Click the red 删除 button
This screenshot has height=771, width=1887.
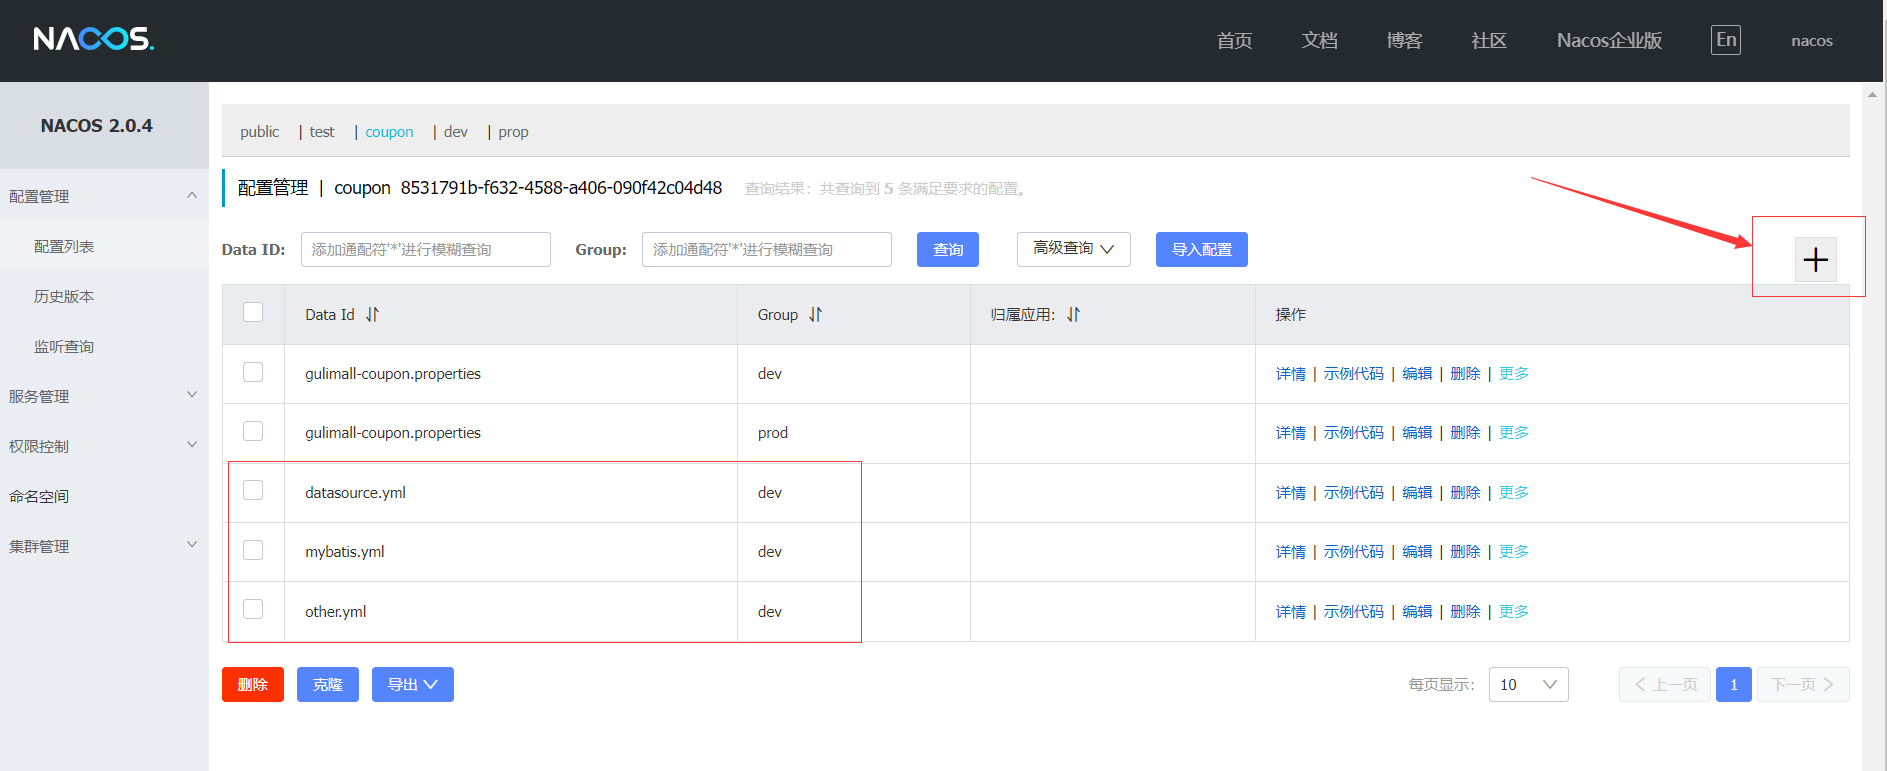coord(252,684)
